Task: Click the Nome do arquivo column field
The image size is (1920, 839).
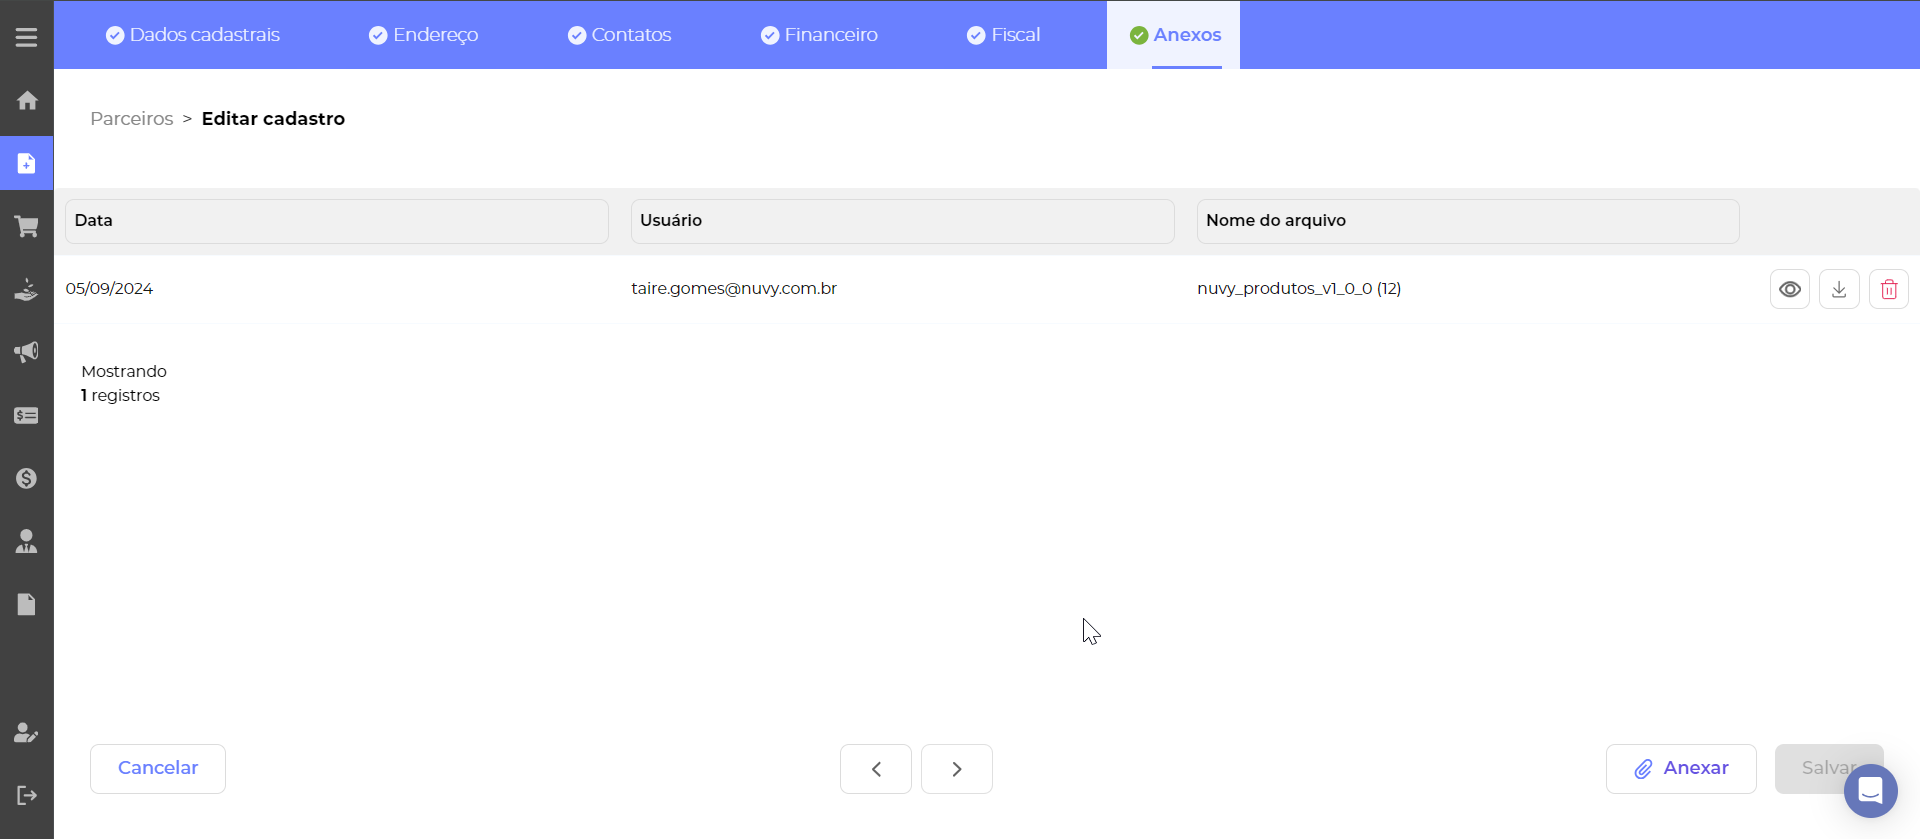Action: tap(1467, 221)
